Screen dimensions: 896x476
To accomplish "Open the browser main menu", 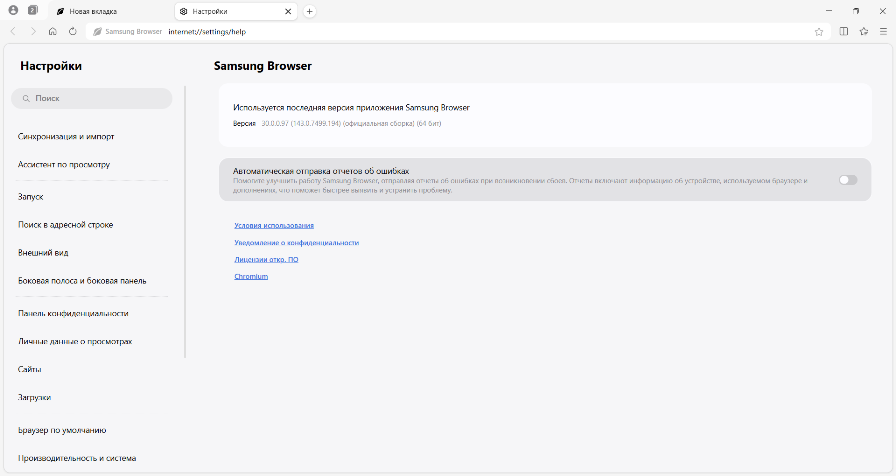I will pyautogui.click(x=883, y=31).
